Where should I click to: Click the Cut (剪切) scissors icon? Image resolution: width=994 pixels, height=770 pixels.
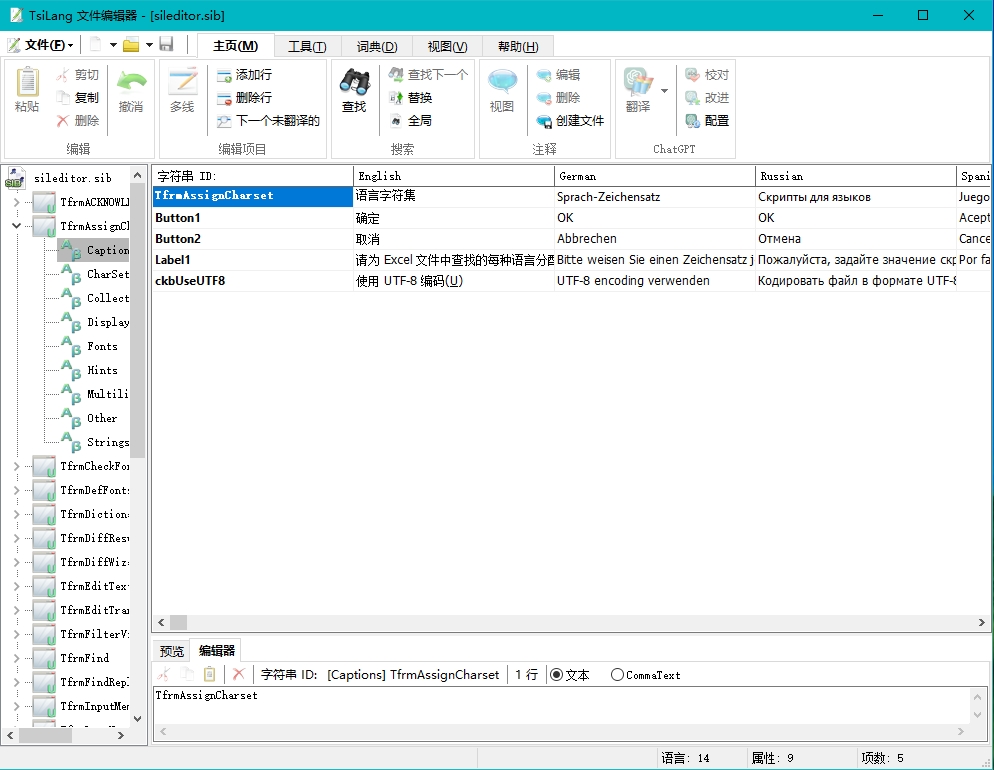(x=62, y=75)
